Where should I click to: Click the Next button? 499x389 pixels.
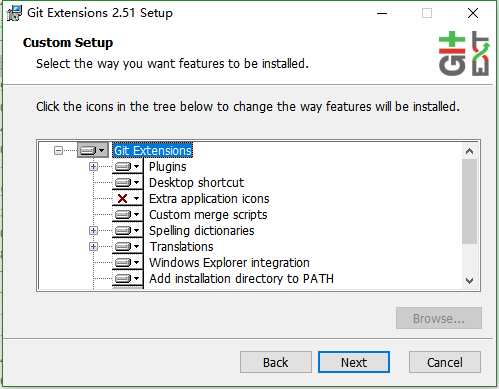(354, 362)
